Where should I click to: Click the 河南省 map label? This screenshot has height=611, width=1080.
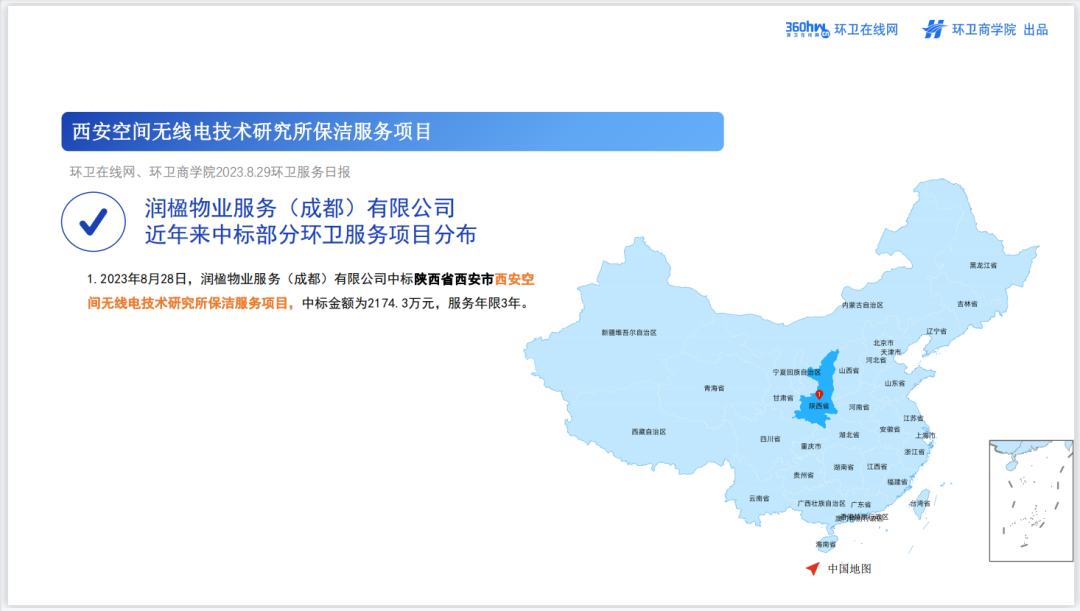click(x=859, y=407)
